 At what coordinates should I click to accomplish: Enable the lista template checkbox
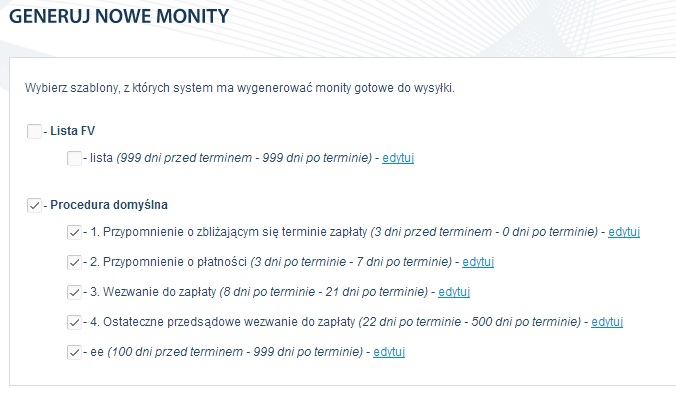point(74,158)
